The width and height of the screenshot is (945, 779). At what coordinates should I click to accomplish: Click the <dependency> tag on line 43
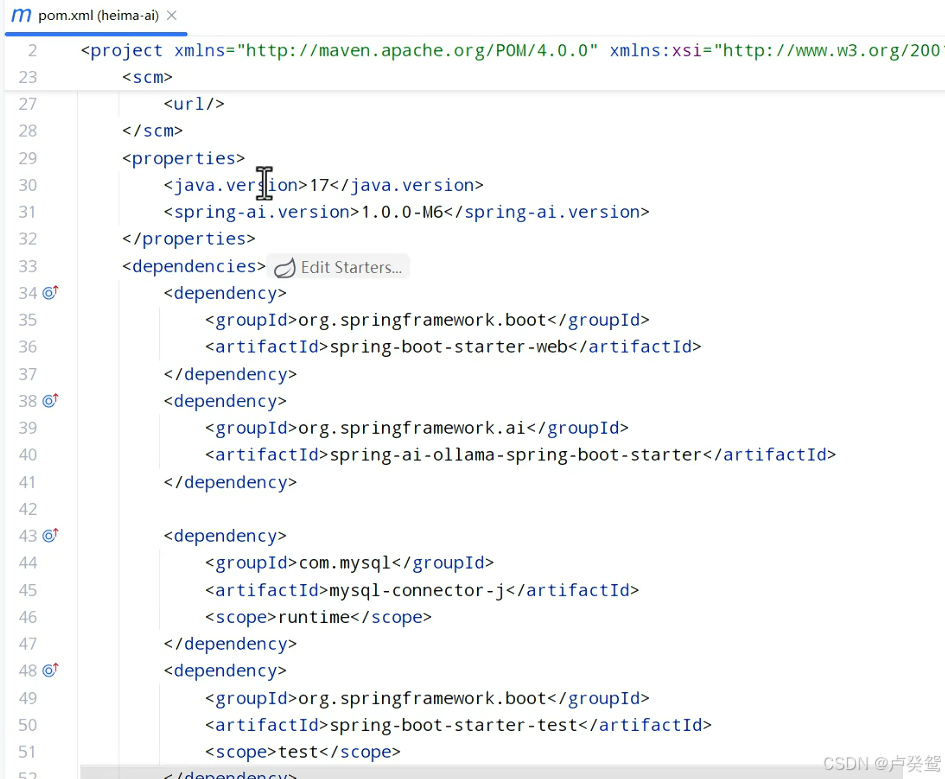(225, 536)
